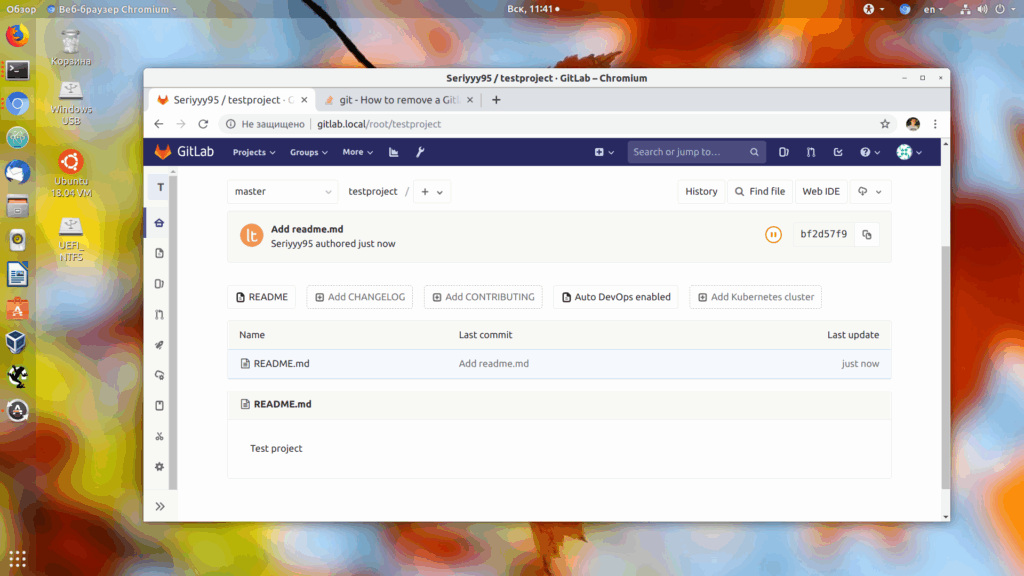1024x576 pixels.
Task: Copy commit SHA bf2d57f9 to clipboard
Action: pos(867,234)
